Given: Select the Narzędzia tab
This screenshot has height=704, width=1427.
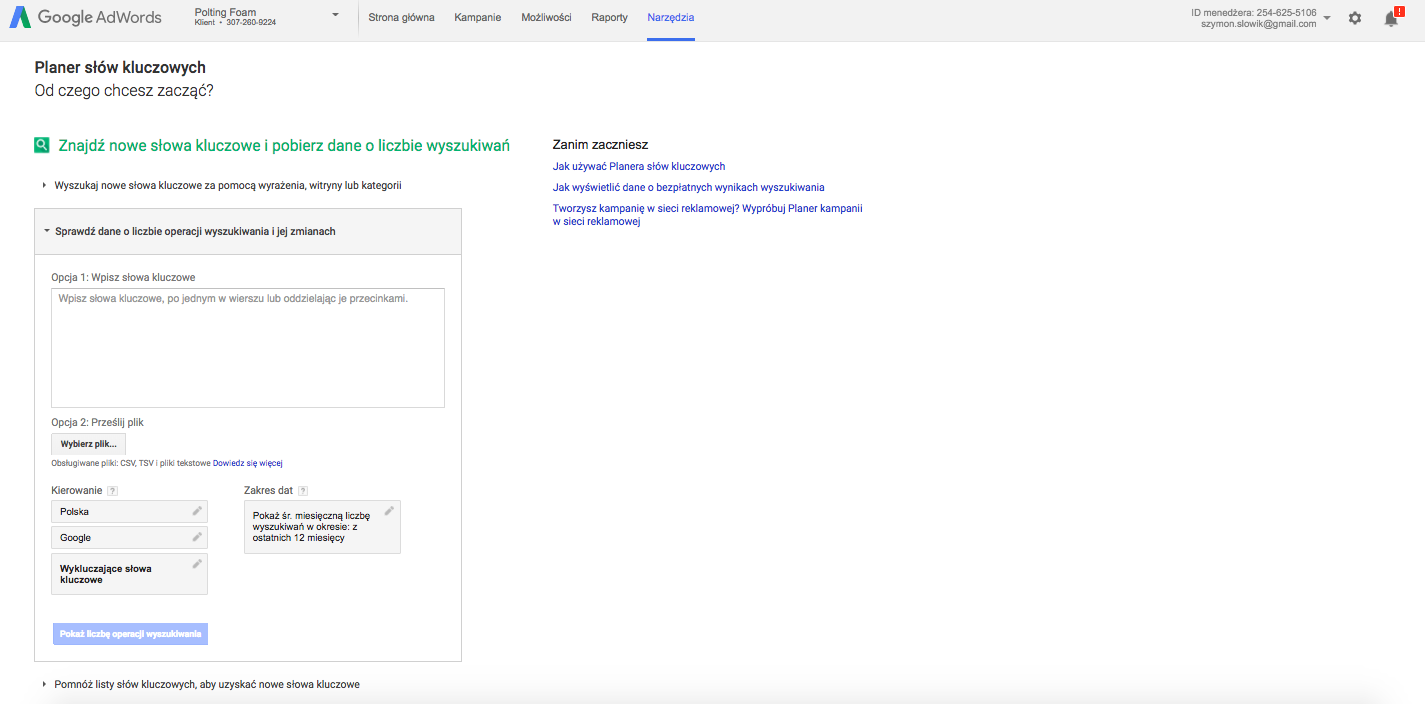Looking at the screenshot, I should point(670,18).
